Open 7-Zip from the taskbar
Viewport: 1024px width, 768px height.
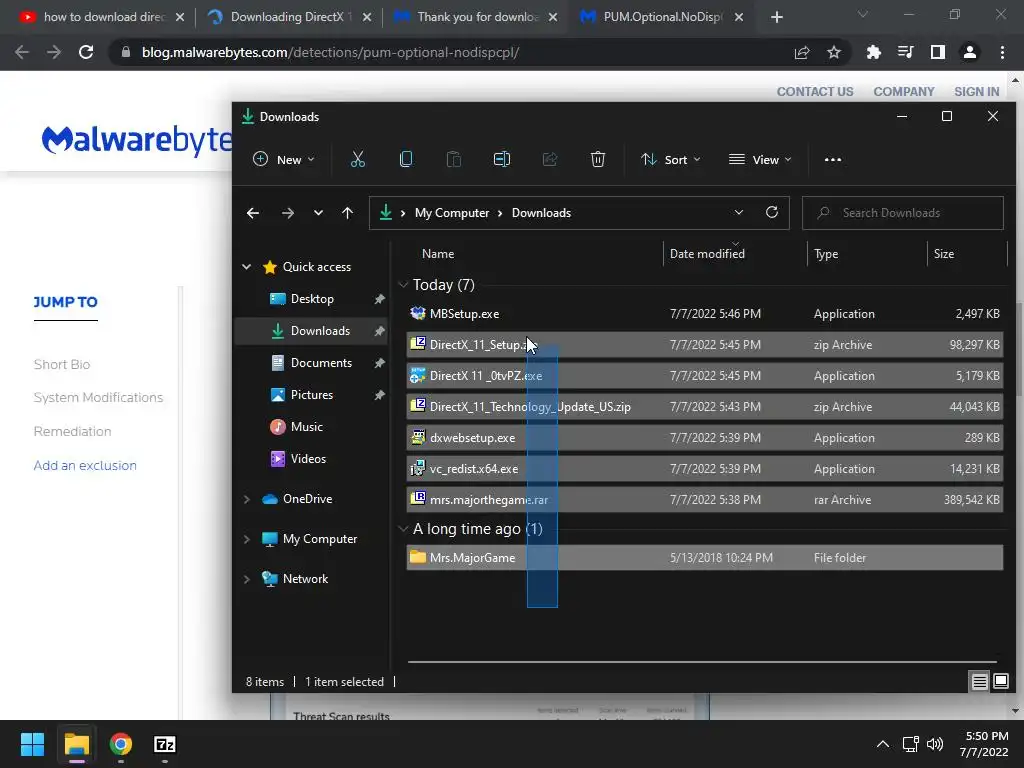pyautogui.click(x=165, y=744)
